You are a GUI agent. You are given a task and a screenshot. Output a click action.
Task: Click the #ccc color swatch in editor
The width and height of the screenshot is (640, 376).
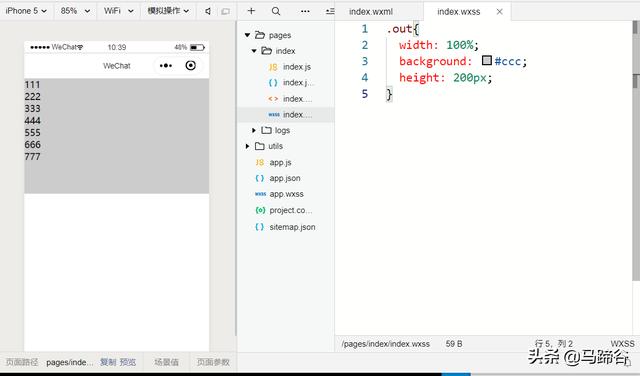487,60
